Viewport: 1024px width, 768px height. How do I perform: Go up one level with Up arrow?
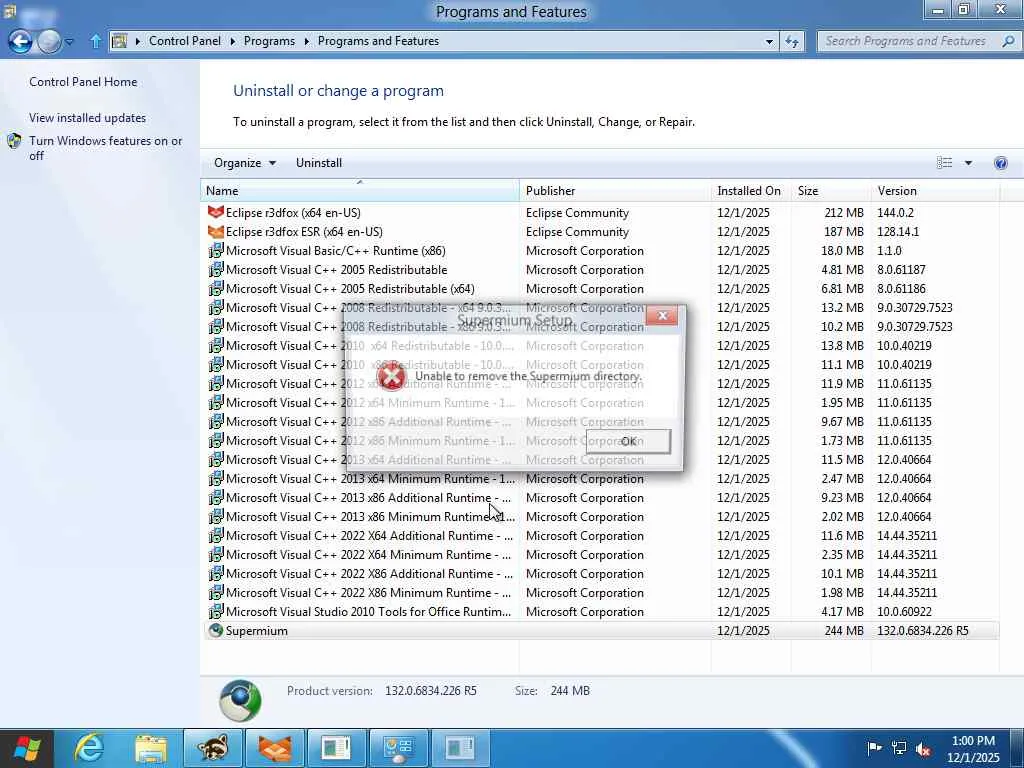pyautogui.click(x=95, y=41)
